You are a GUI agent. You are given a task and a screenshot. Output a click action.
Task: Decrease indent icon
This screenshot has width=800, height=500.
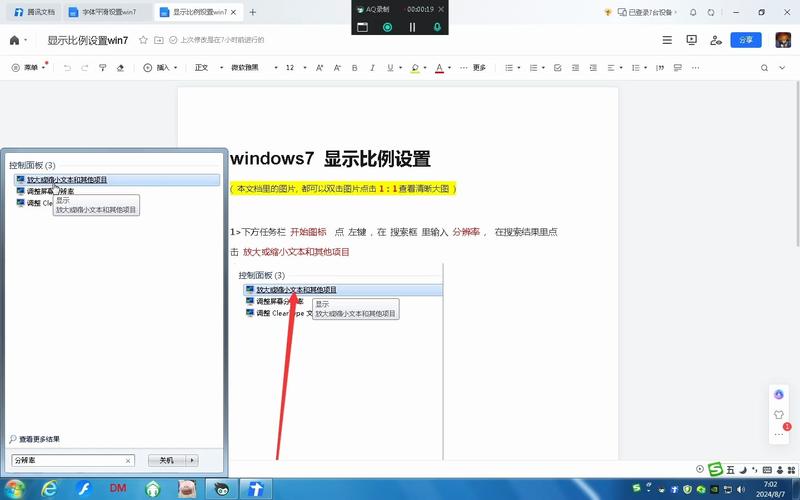(x=575, y=67)
